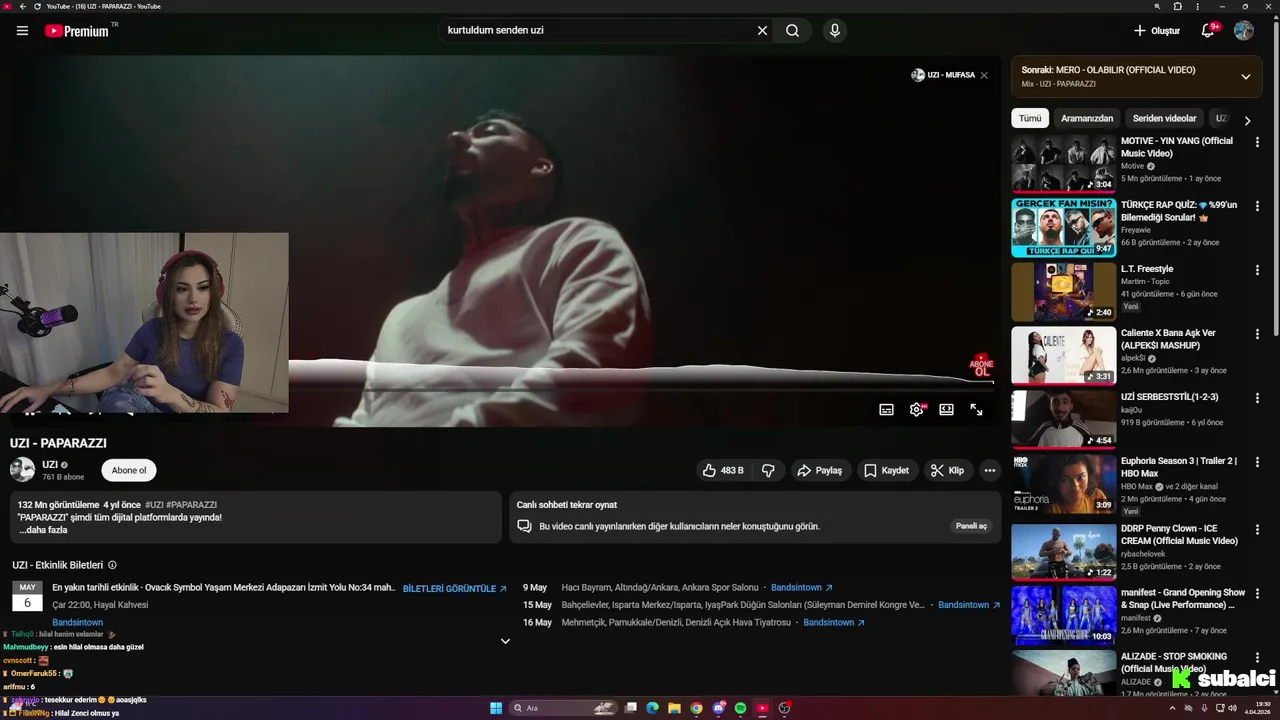Like the video showing 483 B
The image size is (1280, 720).
pyautogui.click(x=723, y=470)
